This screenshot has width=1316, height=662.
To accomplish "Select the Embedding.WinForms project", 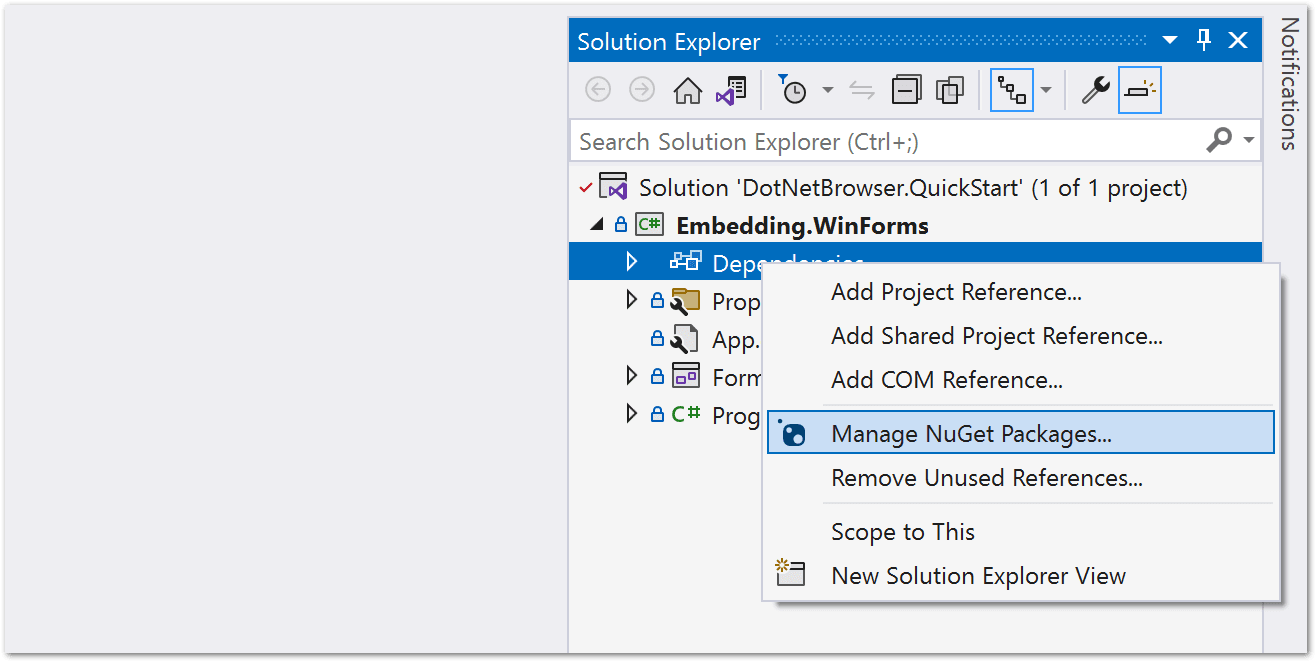I will click(802, 226).
